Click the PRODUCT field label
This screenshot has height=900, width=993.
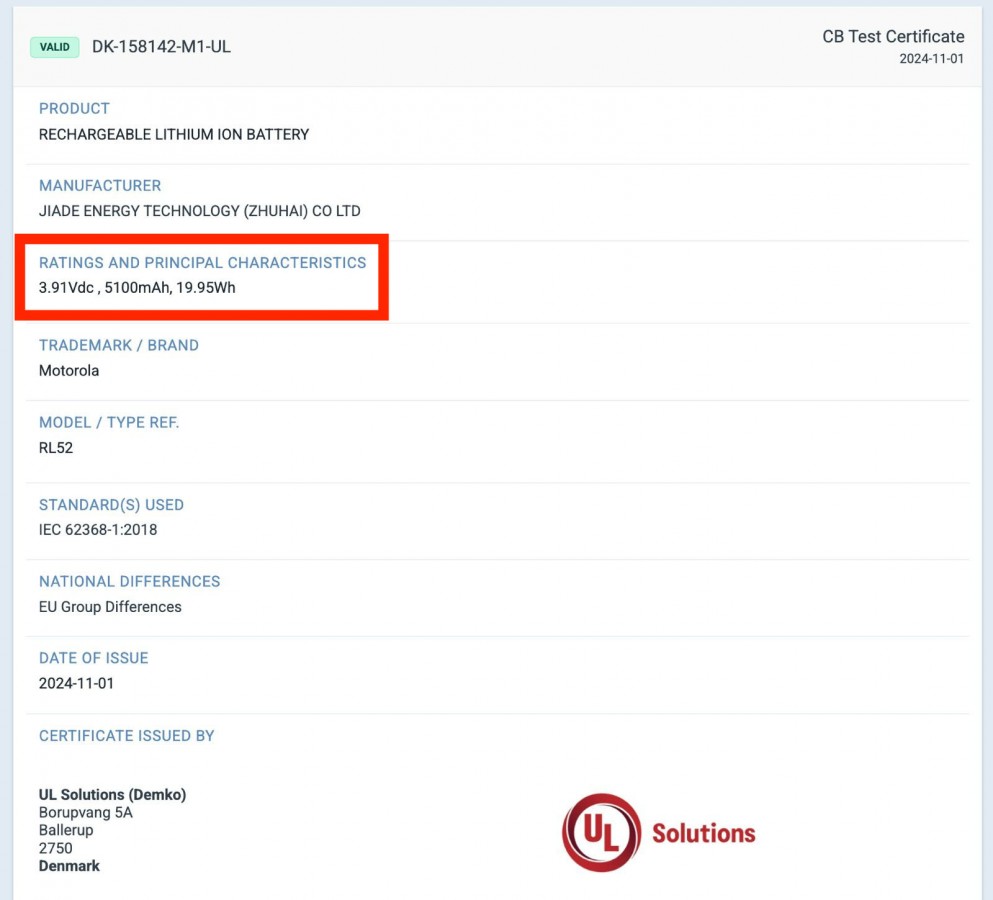74,108
